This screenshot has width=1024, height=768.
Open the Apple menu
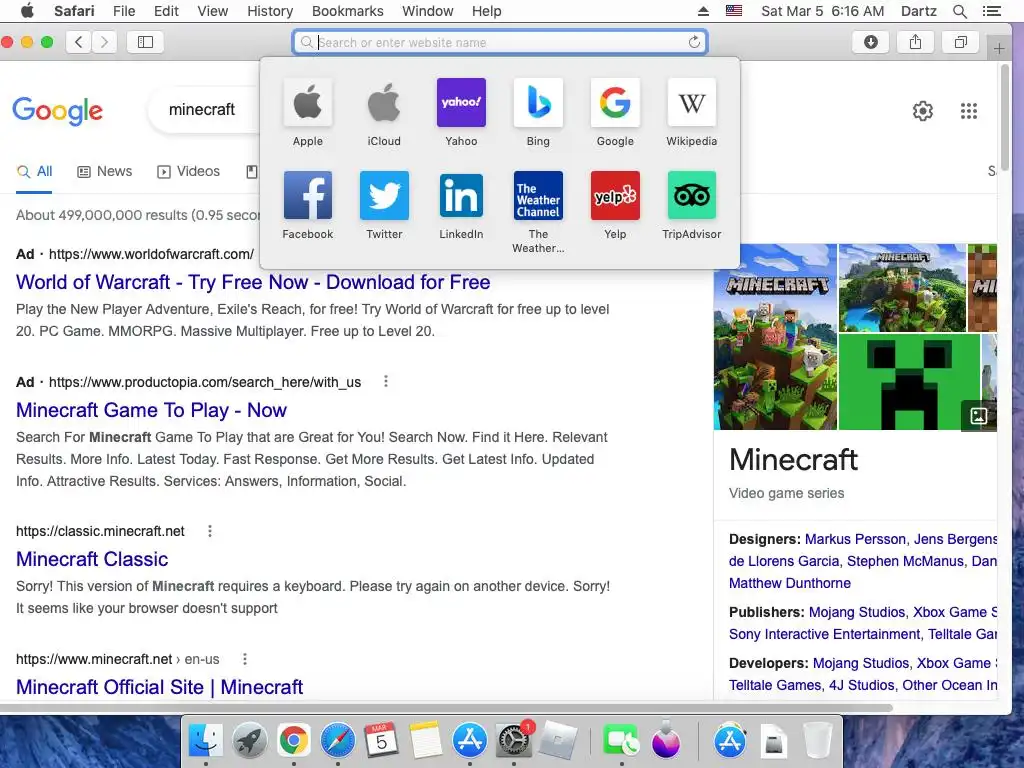27,11
